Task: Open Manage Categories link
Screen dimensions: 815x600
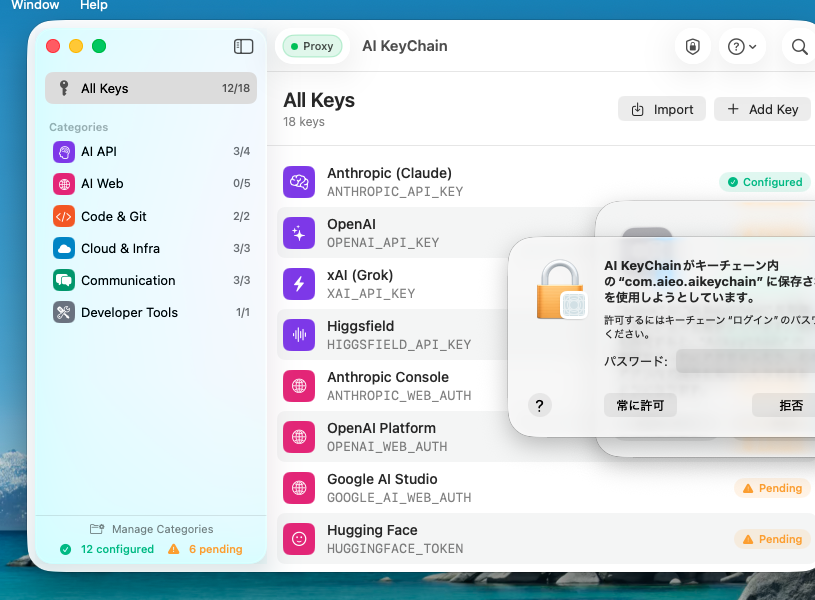Action: coord(151,529)
